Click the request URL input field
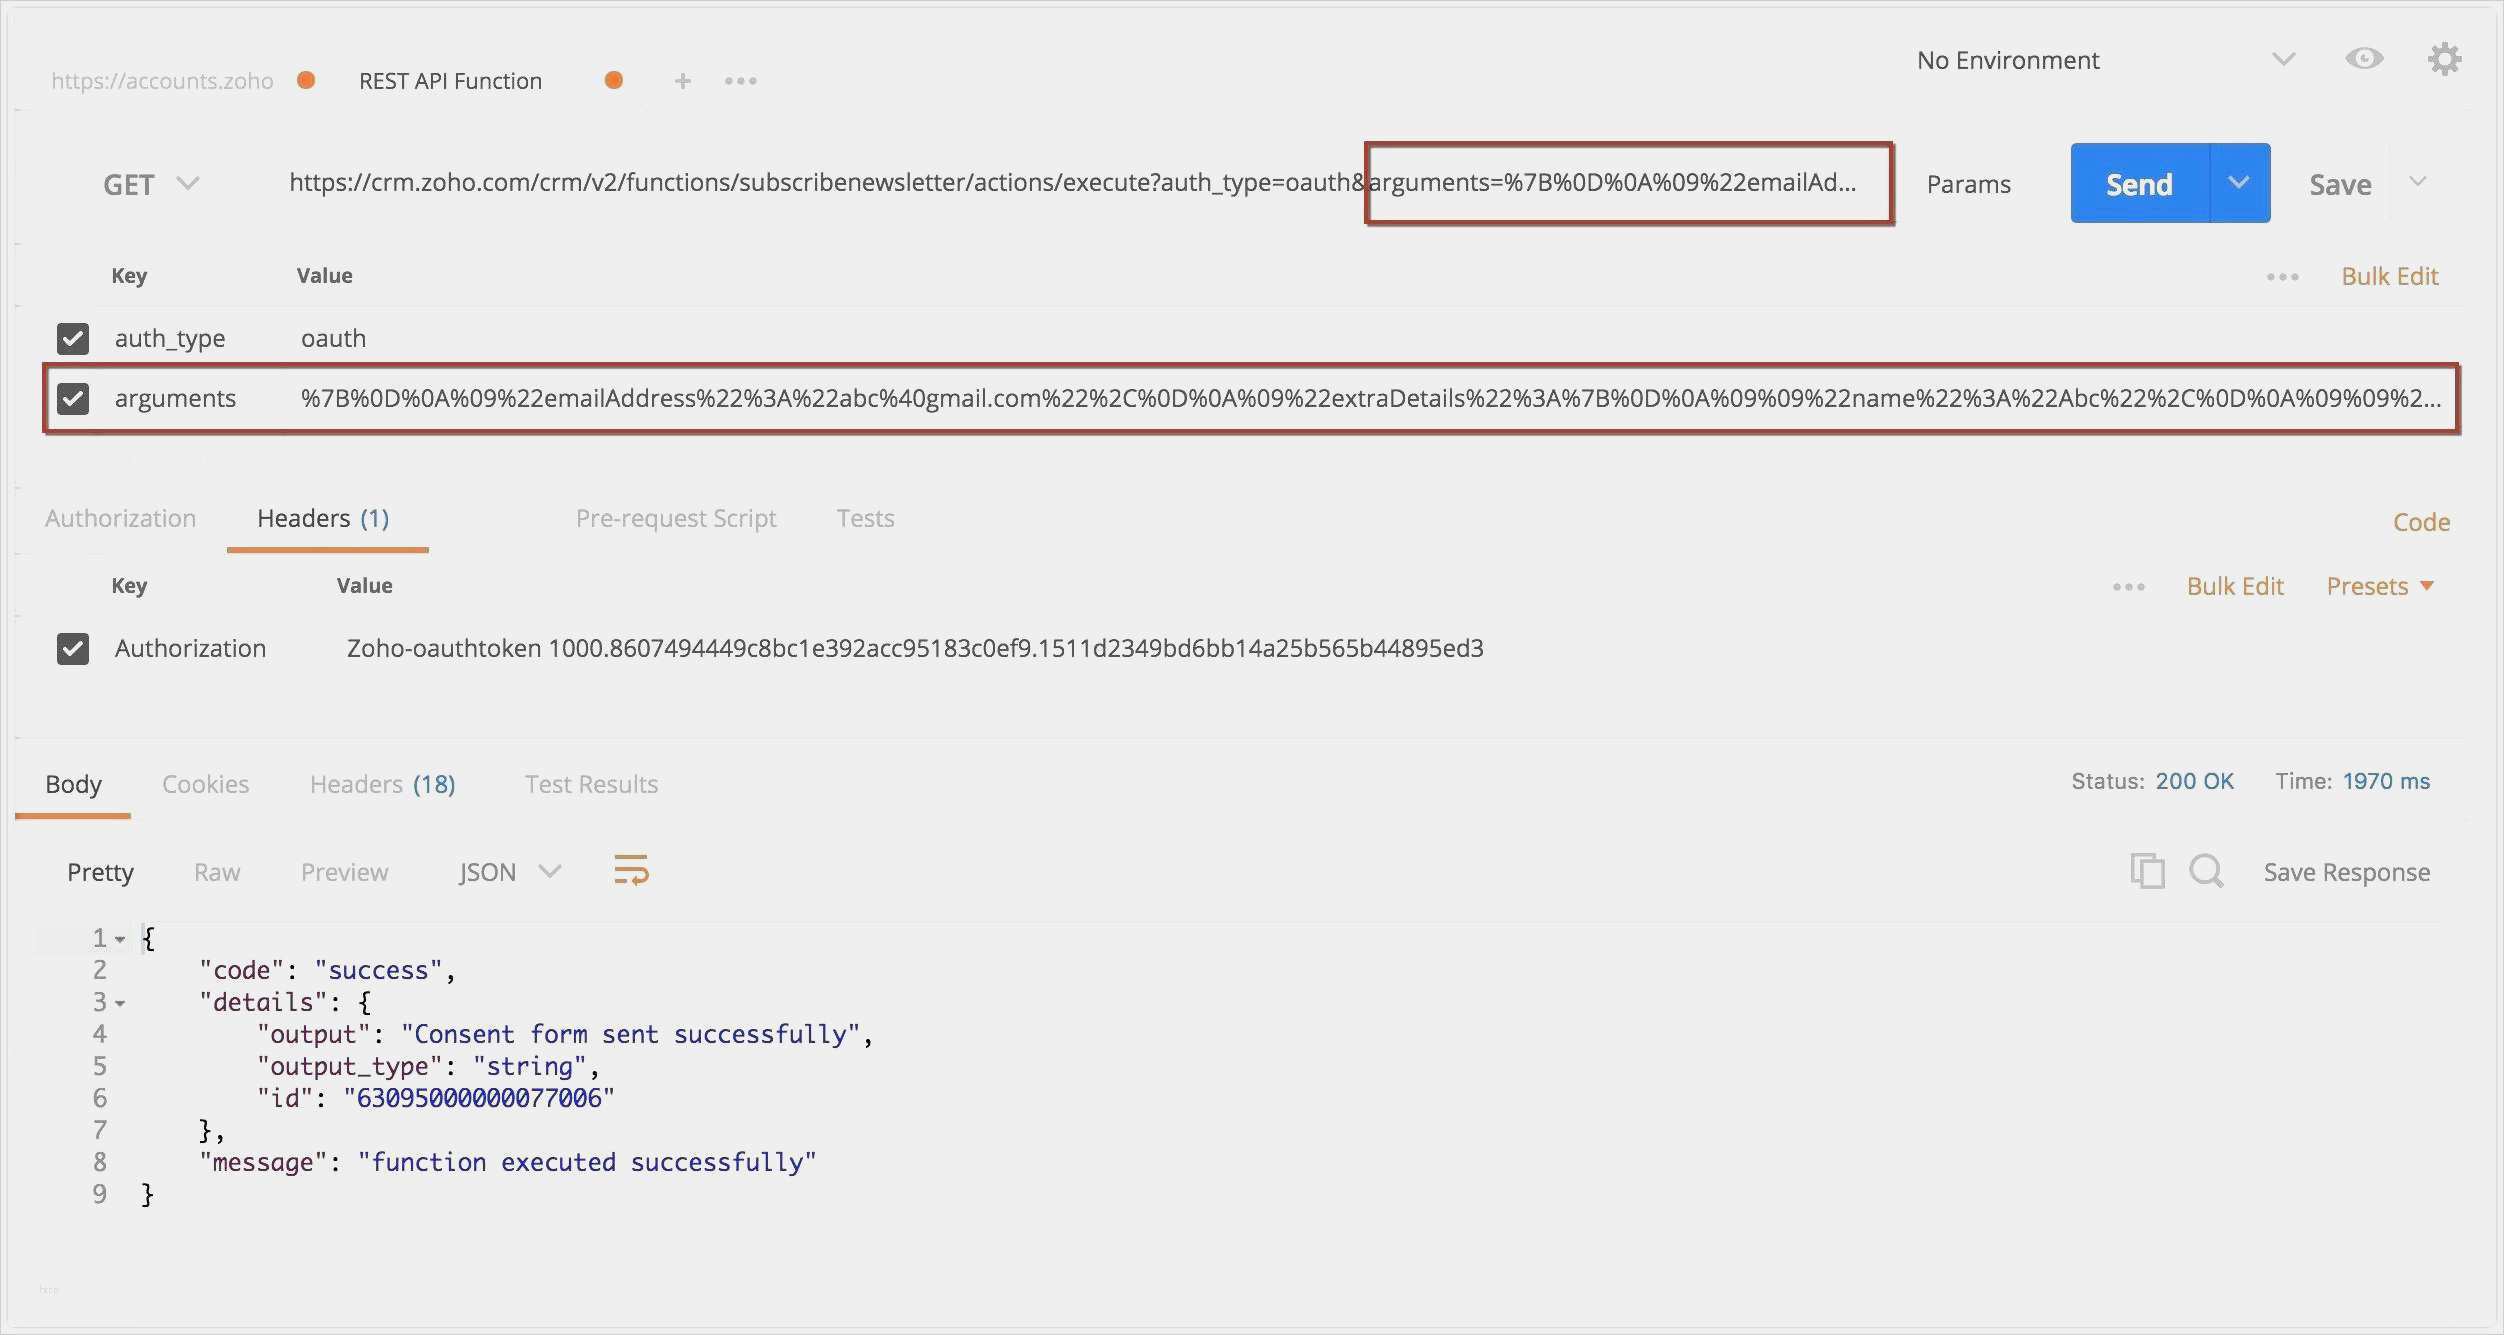The image size is (2504, 1335). pos(1071,182)
